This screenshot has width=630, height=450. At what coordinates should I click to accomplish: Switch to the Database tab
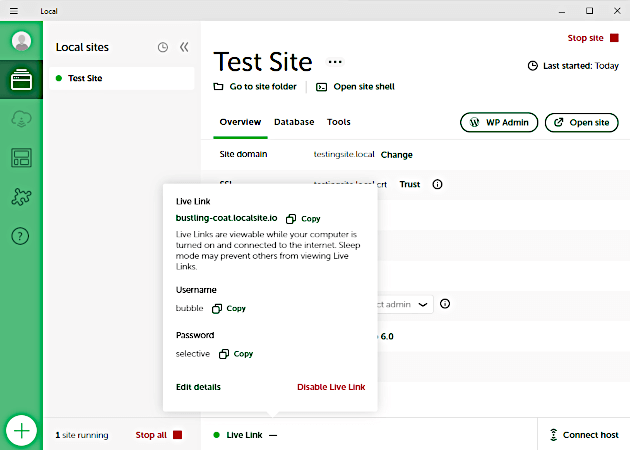(x=294, y=122)
